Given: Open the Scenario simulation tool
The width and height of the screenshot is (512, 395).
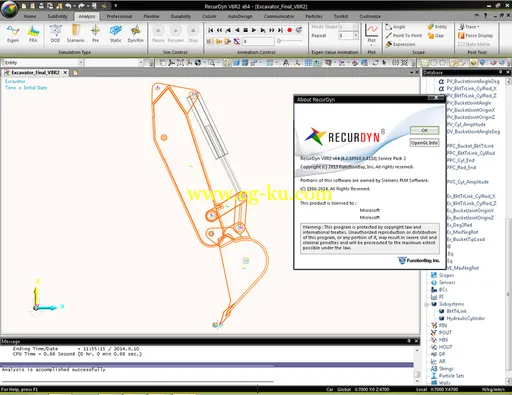Looking at the screenshot, I should pyautogui.click(x=75, y=33).
